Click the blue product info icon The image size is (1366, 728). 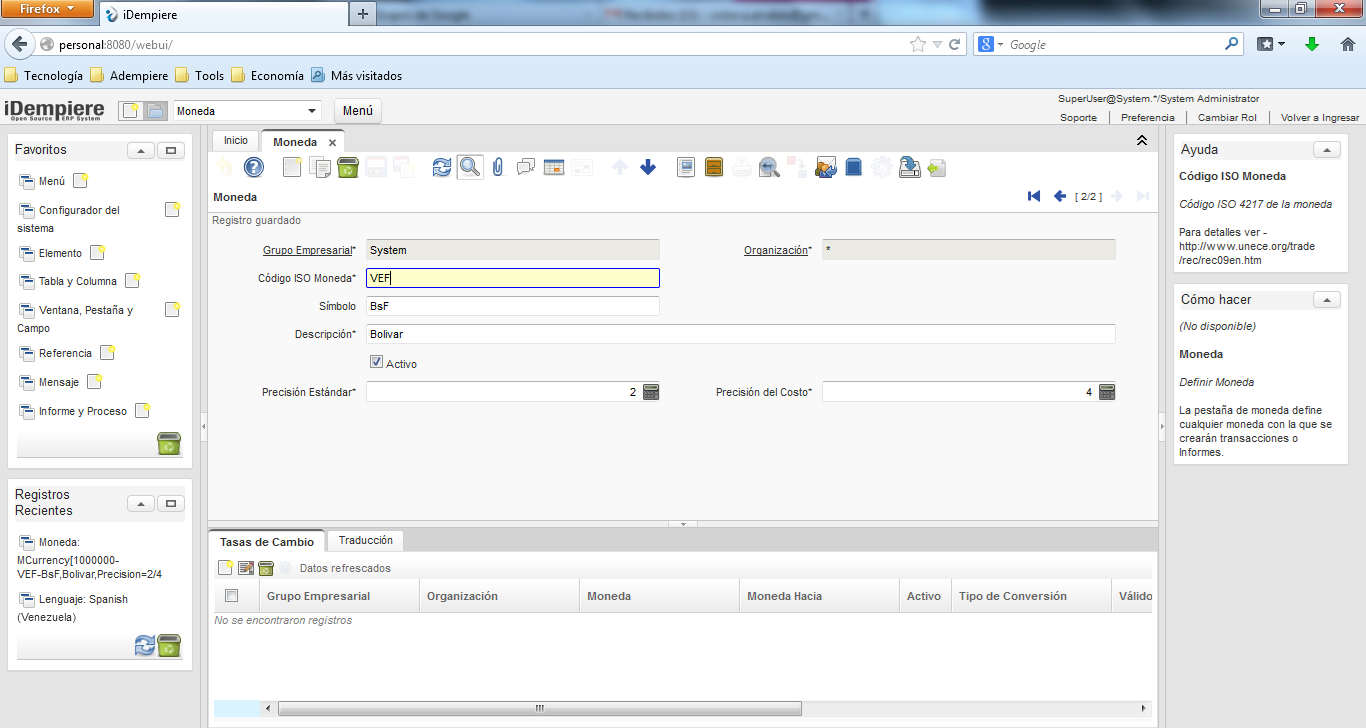coord(853,167)
